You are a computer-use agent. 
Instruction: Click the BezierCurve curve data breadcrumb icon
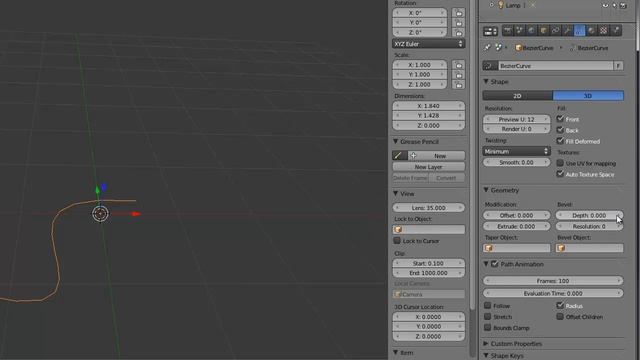(572, 48)
